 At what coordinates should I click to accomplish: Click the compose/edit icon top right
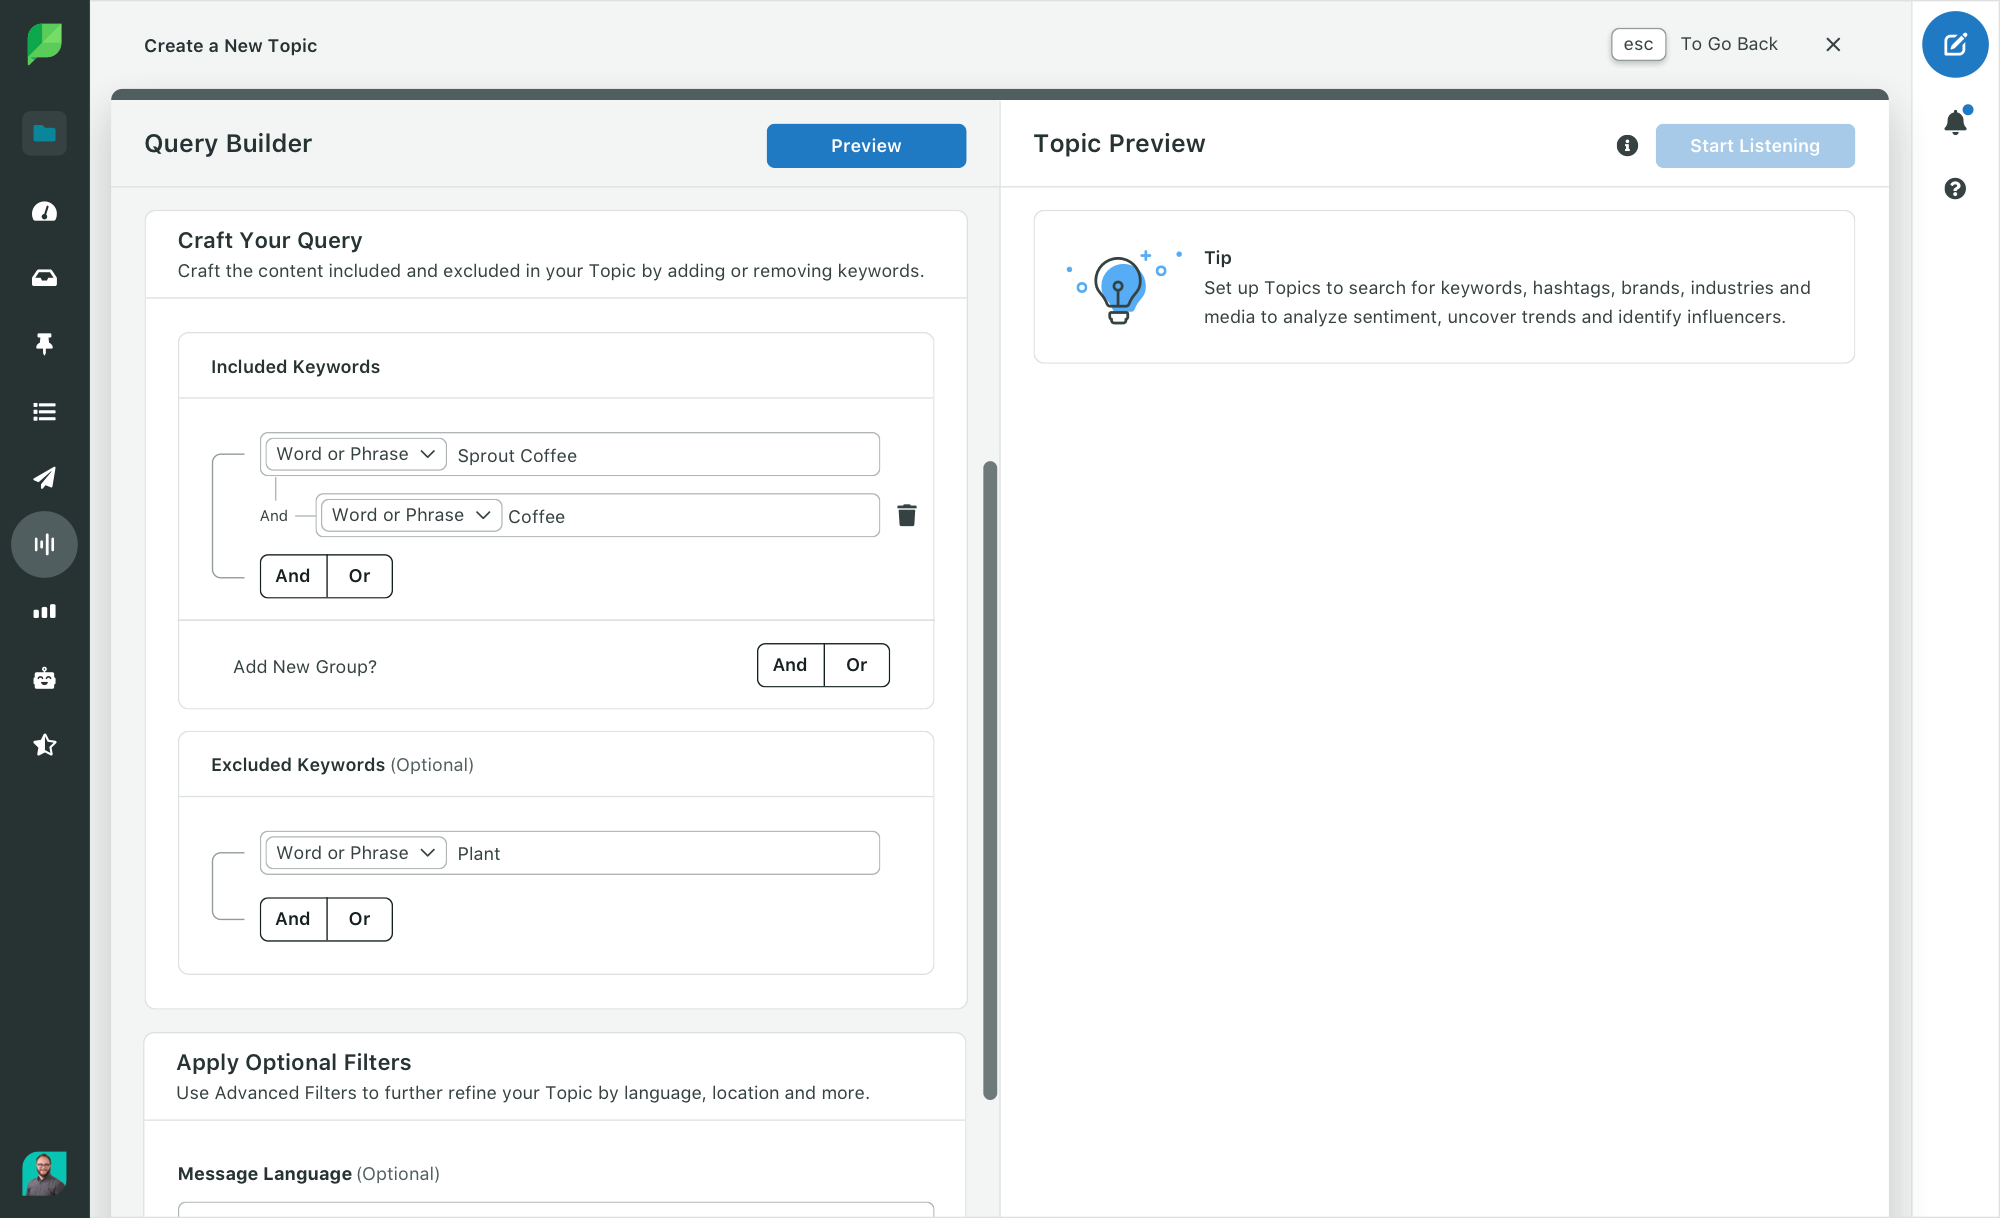pyautogui.click(x=1956, y=44)
